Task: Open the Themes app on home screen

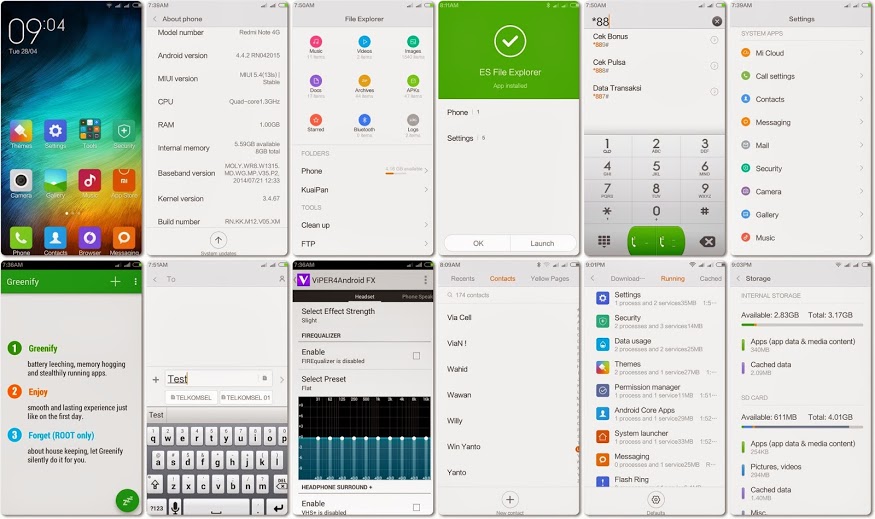Action: point(21,131)
